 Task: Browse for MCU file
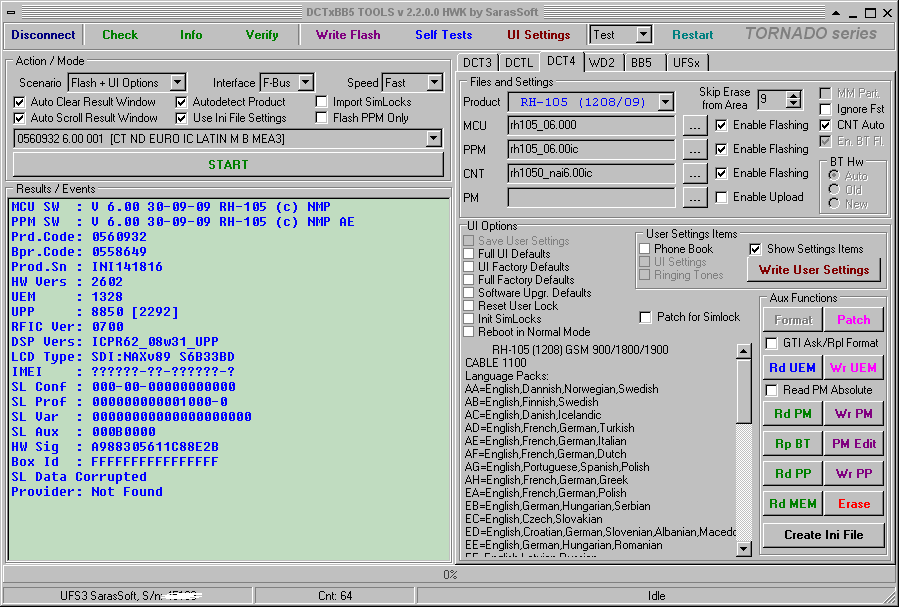pyautogui.click(x=695, y=126)
